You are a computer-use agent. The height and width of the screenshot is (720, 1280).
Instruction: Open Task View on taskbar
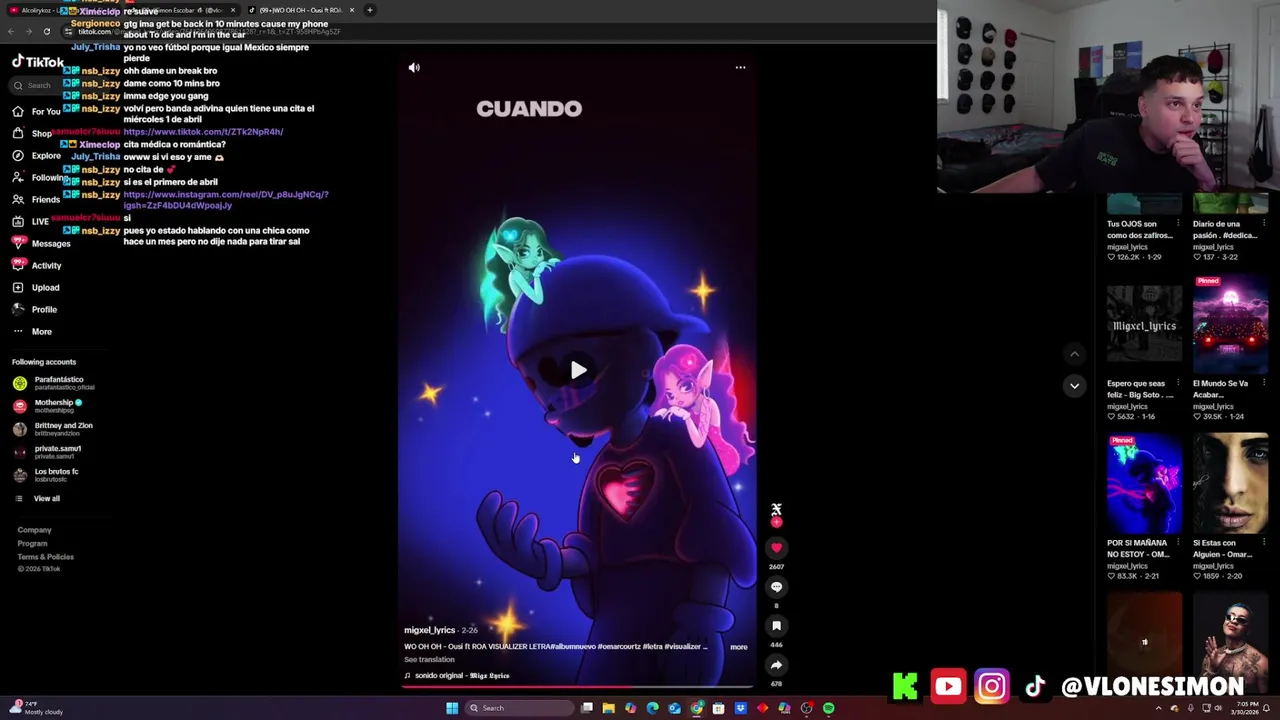[x=587, y=708]
